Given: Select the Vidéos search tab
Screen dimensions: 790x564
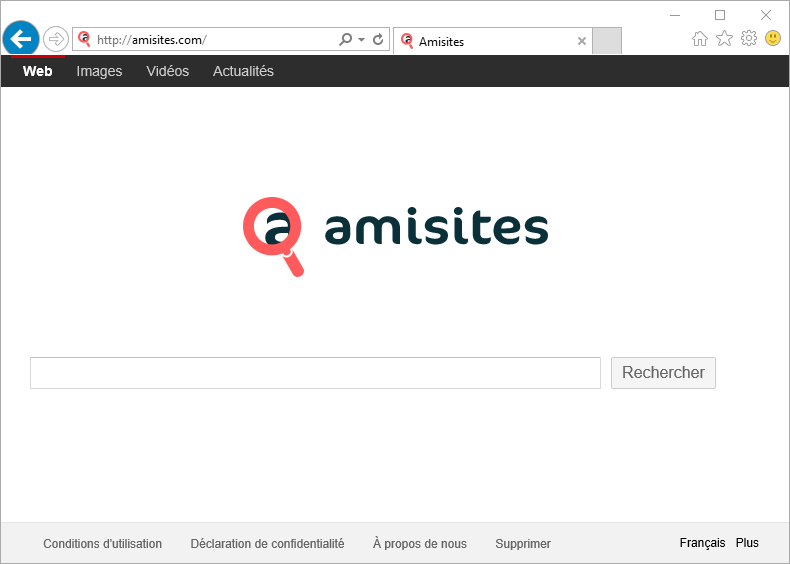Looking at the screenshot, I should [x=167, y=71].
